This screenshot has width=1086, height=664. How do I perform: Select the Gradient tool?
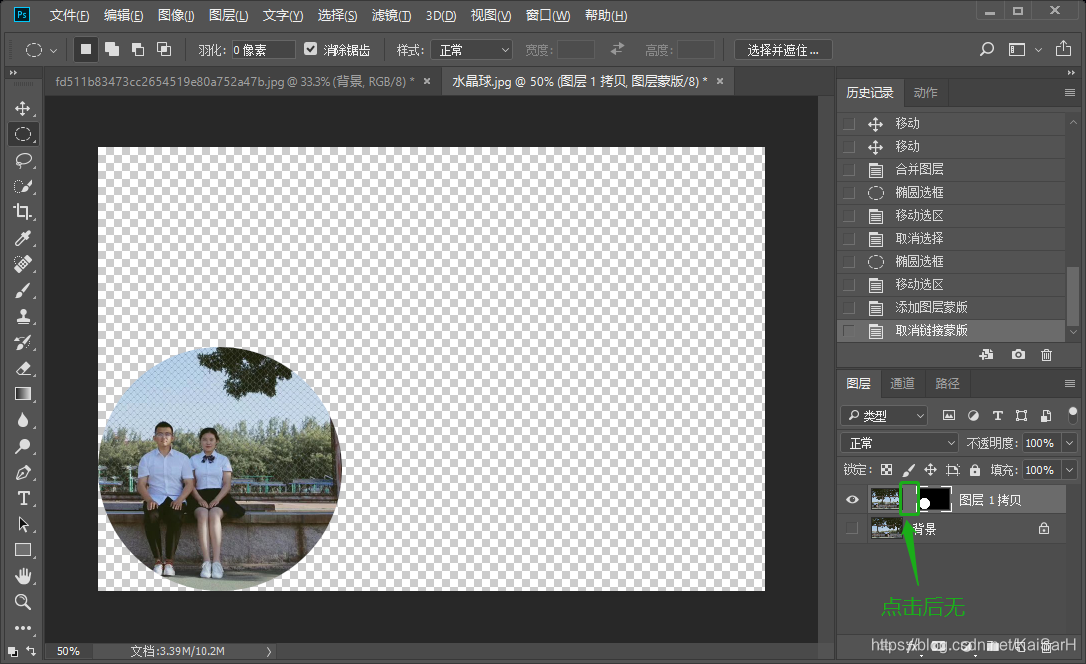[x=23, y=394]
